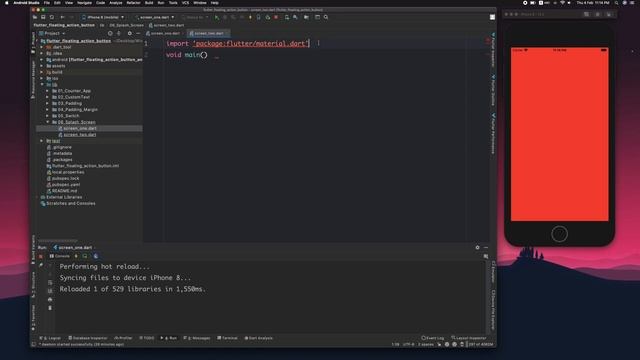Select screen_two.dart in project tree
This screenshot has width=640, height=360.
(x=80, y=135)
